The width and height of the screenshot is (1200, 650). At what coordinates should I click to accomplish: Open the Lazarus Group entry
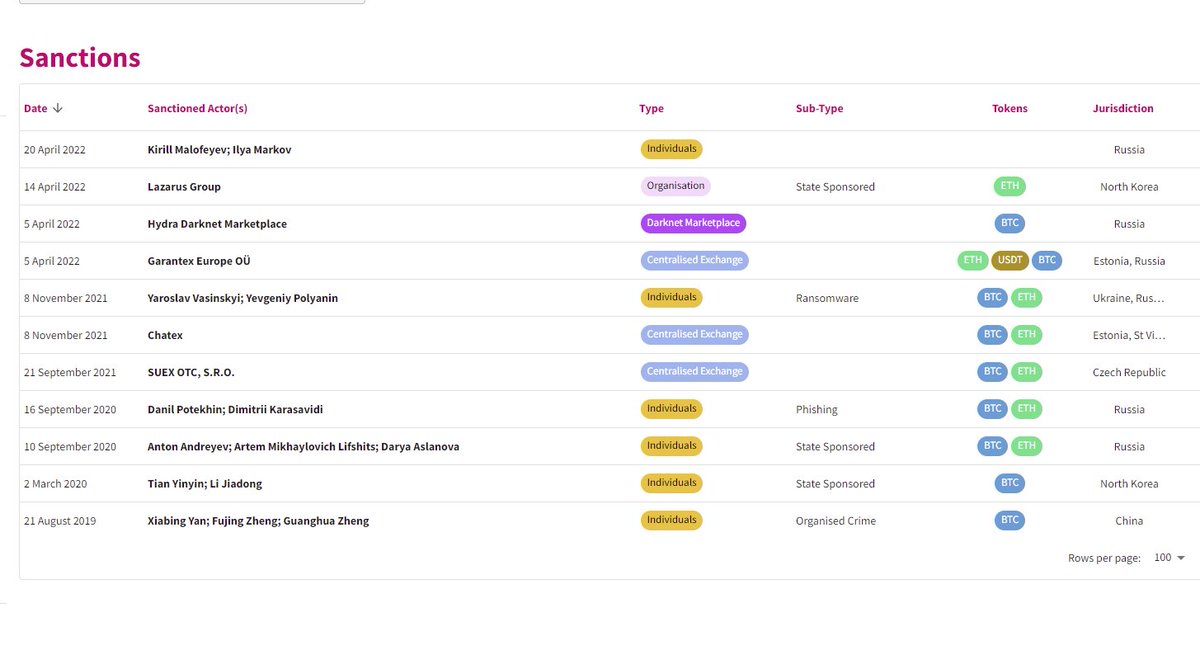tap(184, 187)
